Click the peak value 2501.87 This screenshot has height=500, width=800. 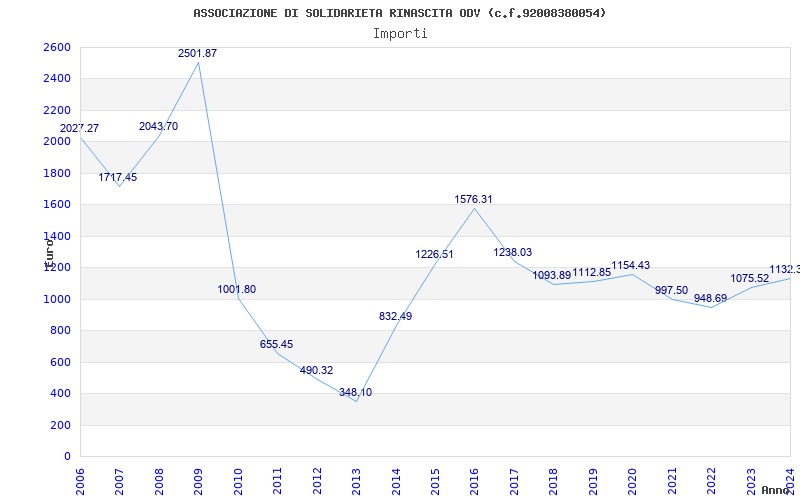pyautogui.click(x=197, y=53)
